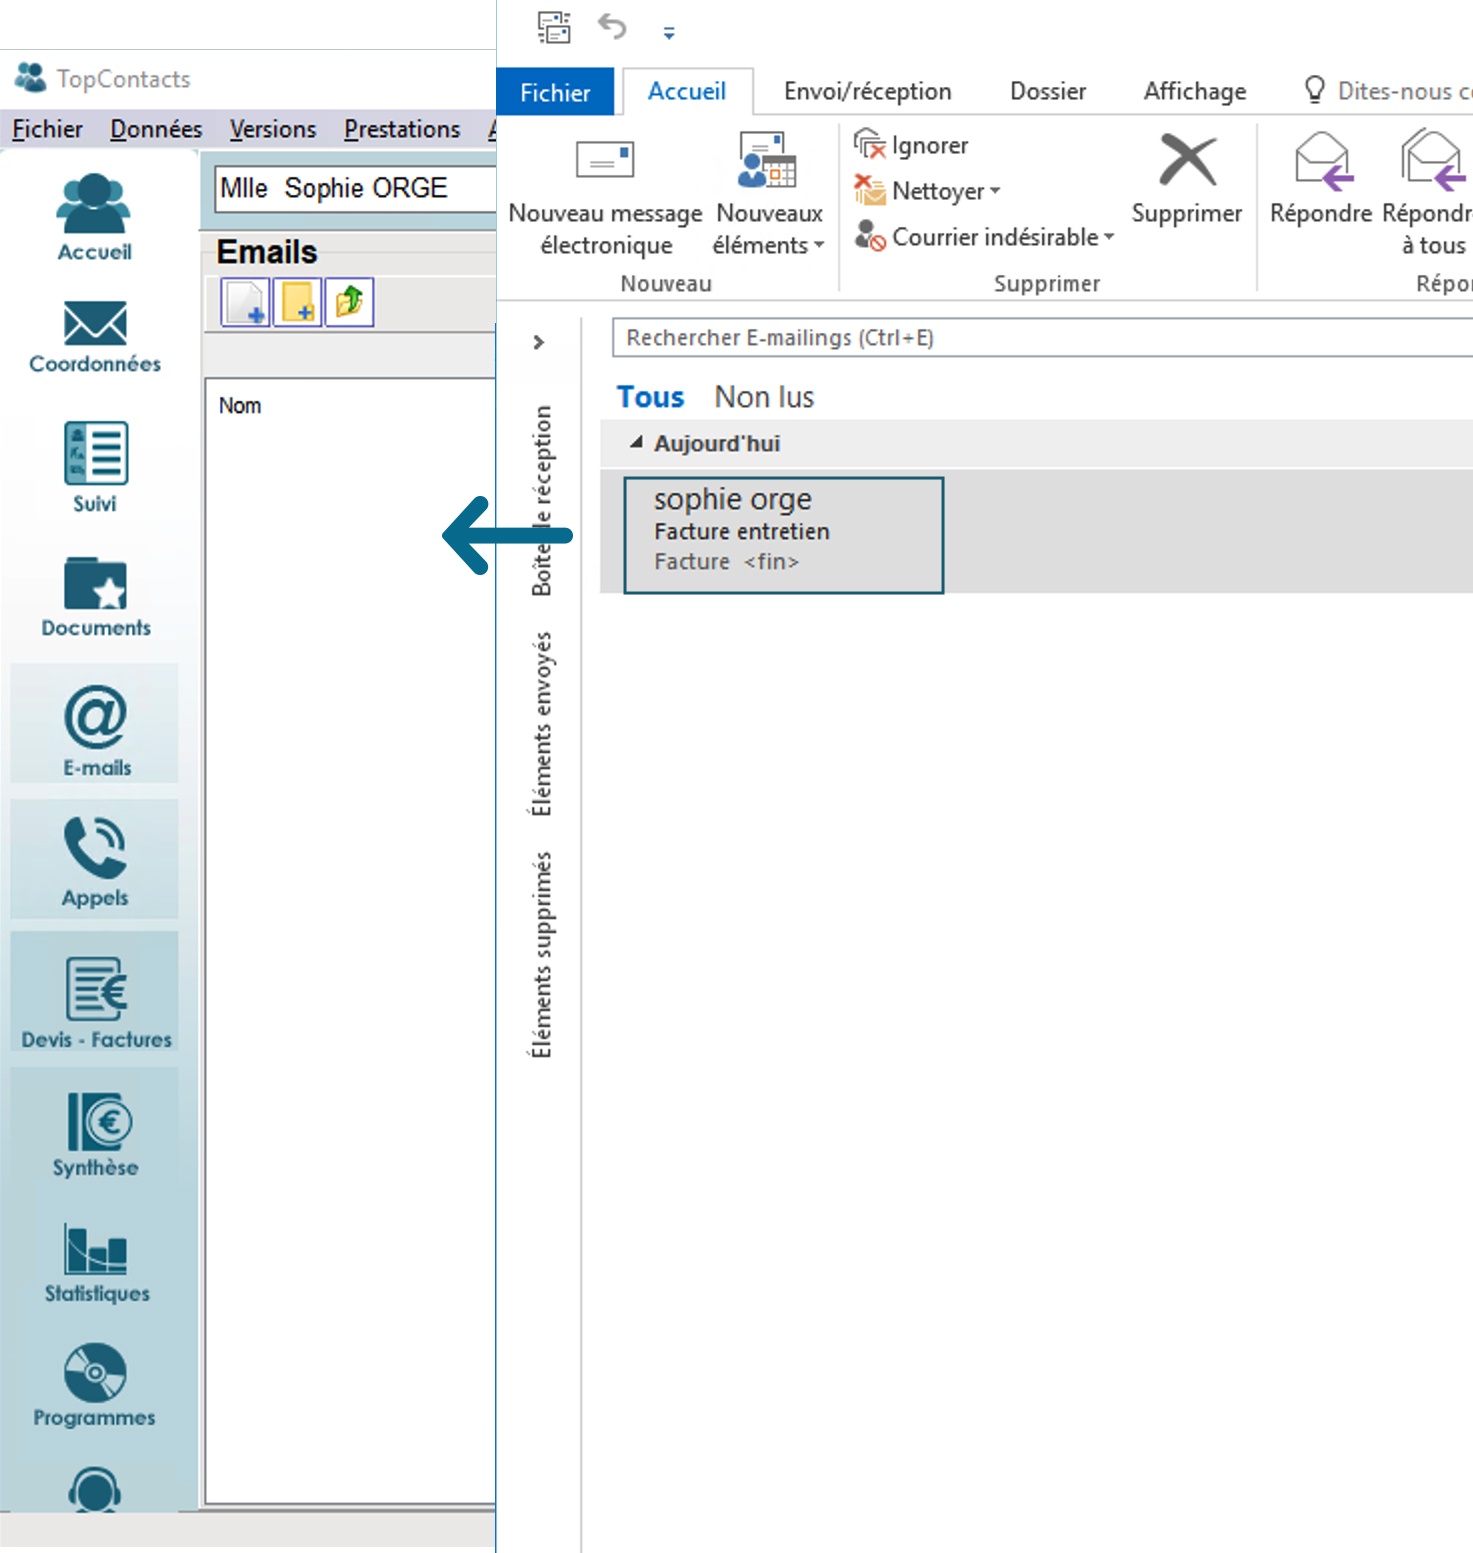Open Statistiques from the sidebar
Viewport: 1473px width, 1553px height.
pyautogui.click(x=95, y=1261)
